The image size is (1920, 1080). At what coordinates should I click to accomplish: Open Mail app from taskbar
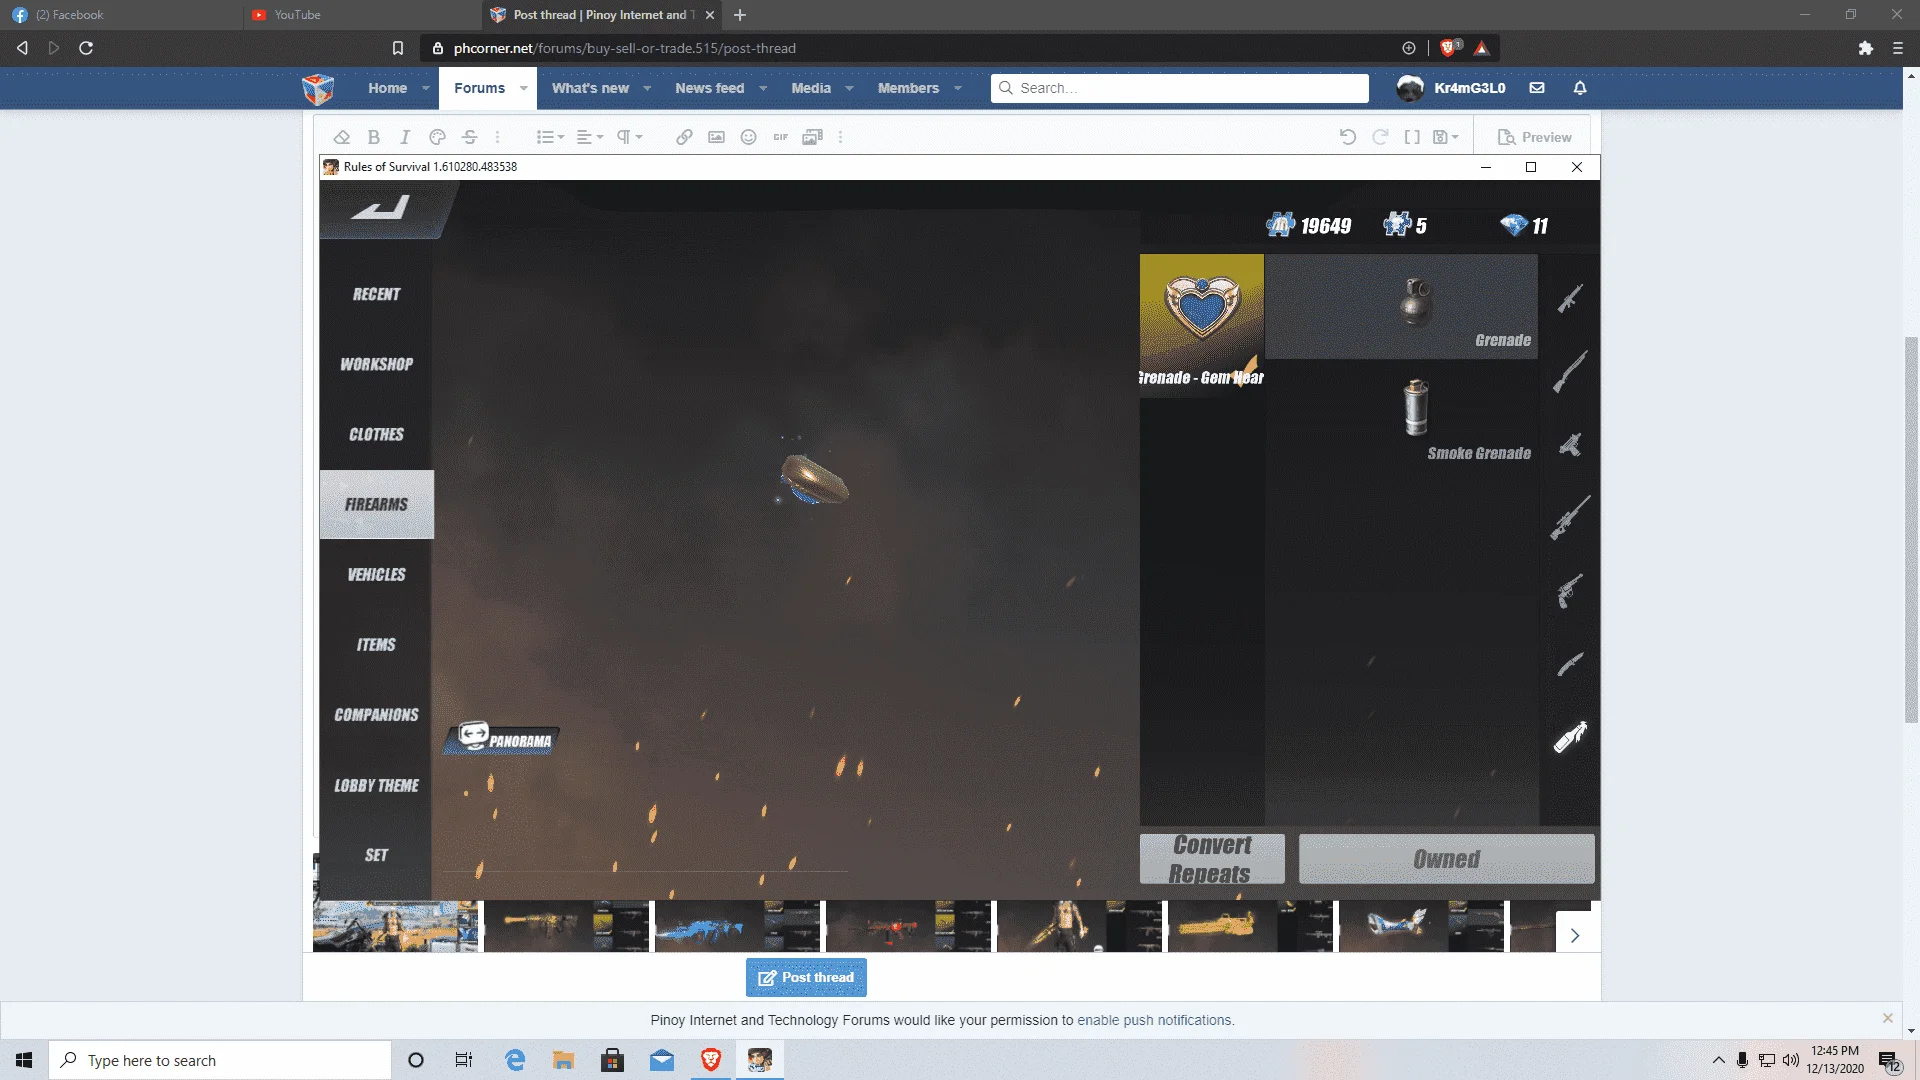[662, 1060]
